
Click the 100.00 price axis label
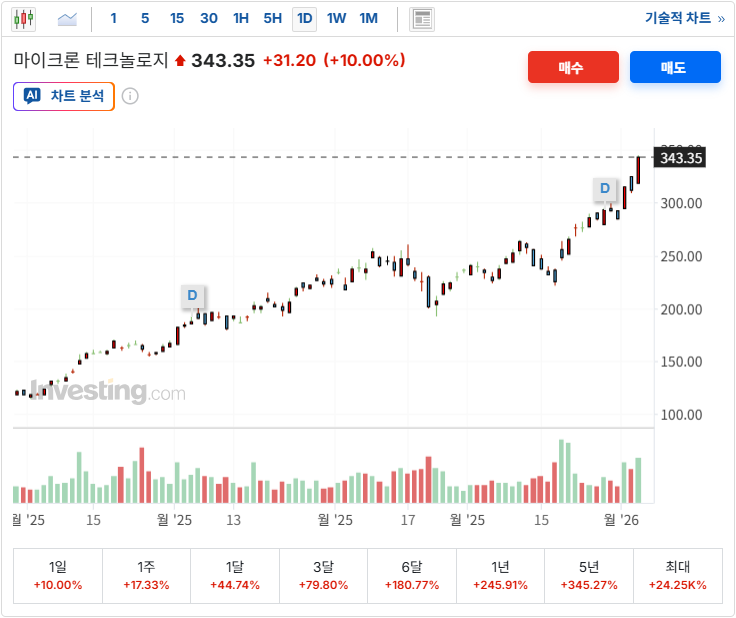pos(681,415)
